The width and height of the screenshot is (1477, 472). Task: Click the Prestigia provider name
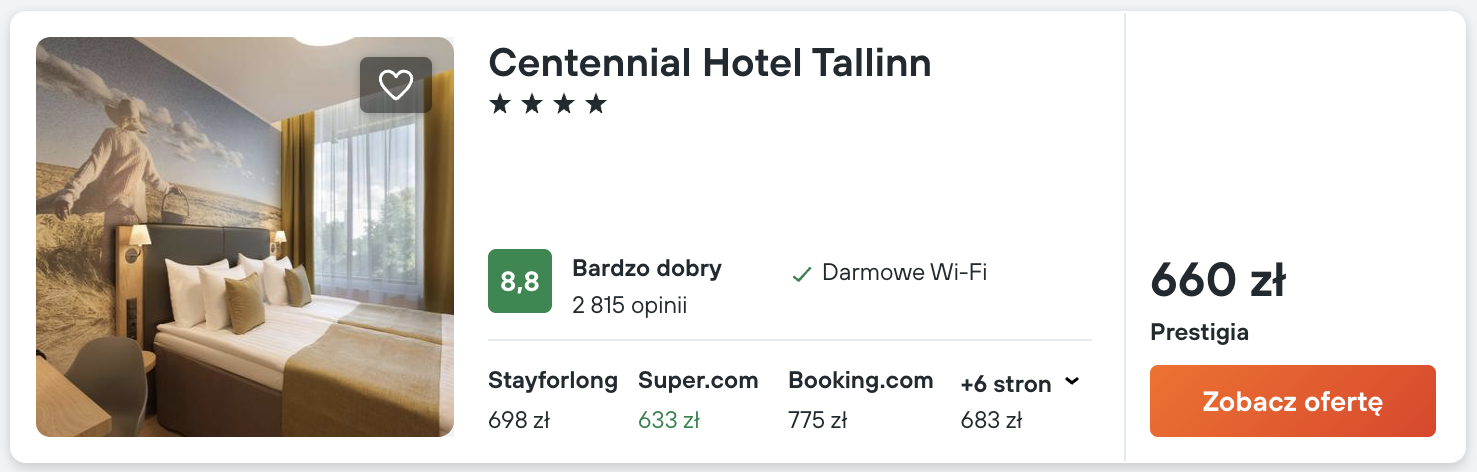pos(1199,332)
